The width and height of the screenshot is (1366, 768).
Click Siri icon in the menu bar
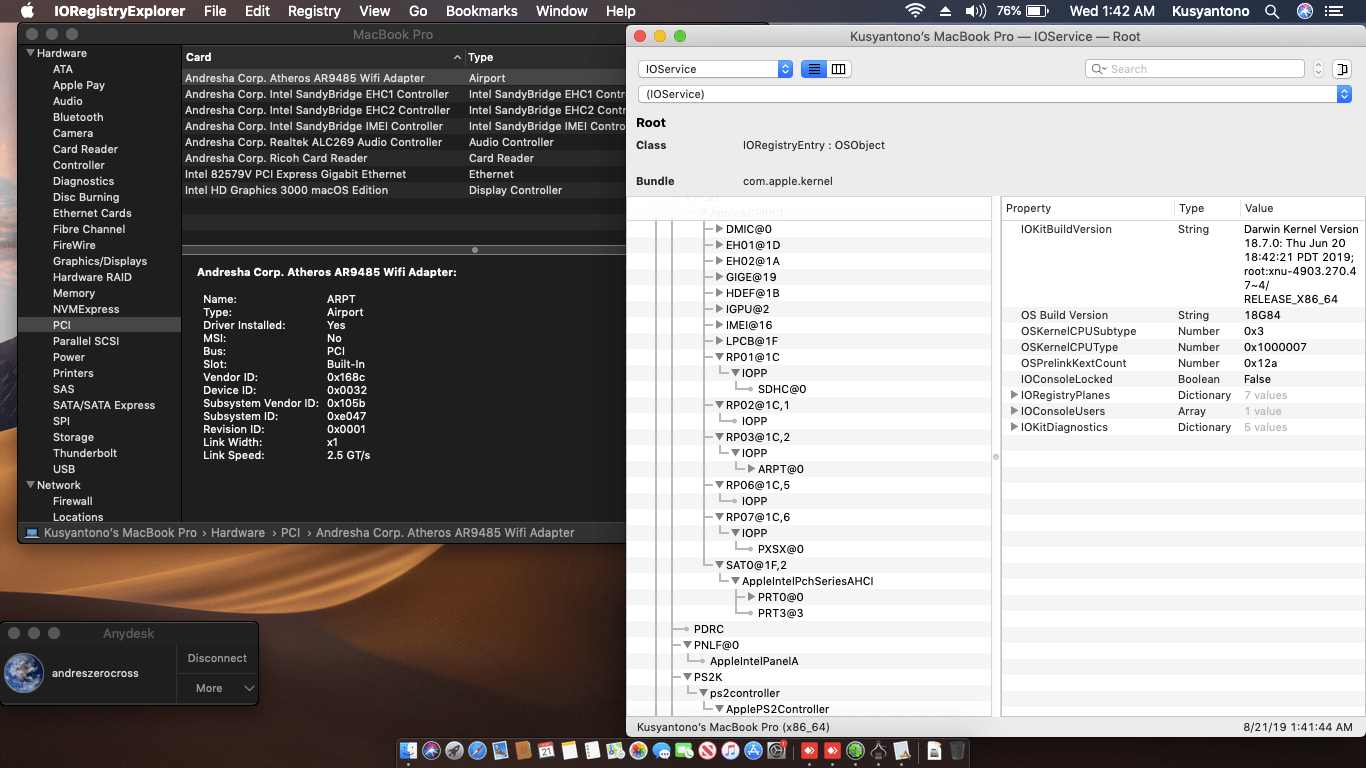click(1305, 11)
